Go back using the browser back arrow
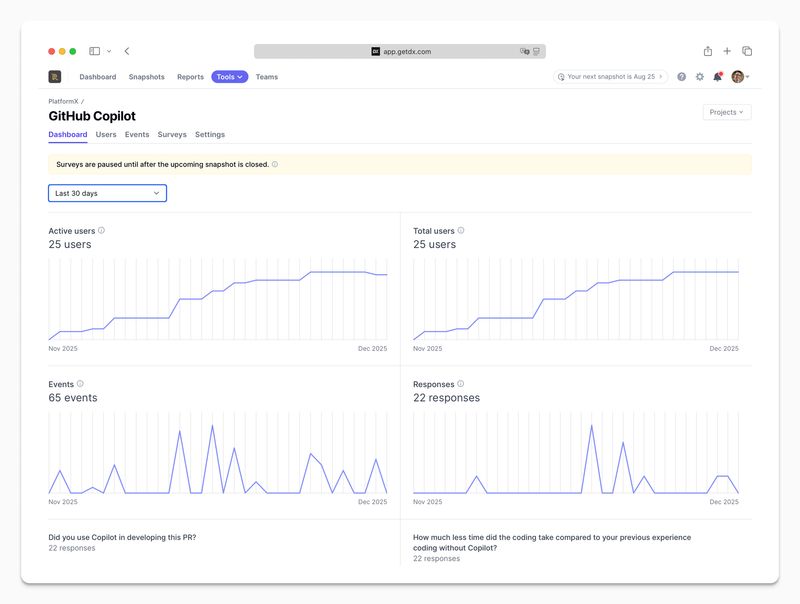 [127, 51]
